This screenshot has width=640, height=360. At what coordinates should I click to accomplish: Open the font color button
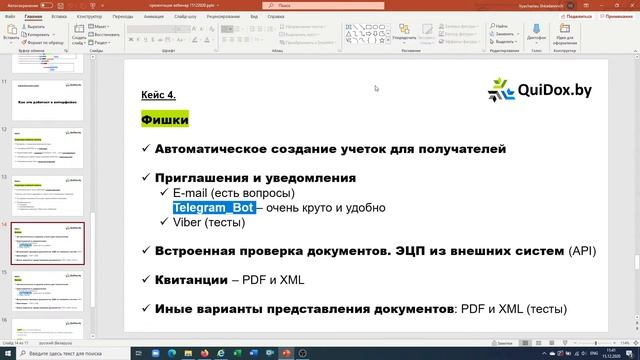pos(207,40)
